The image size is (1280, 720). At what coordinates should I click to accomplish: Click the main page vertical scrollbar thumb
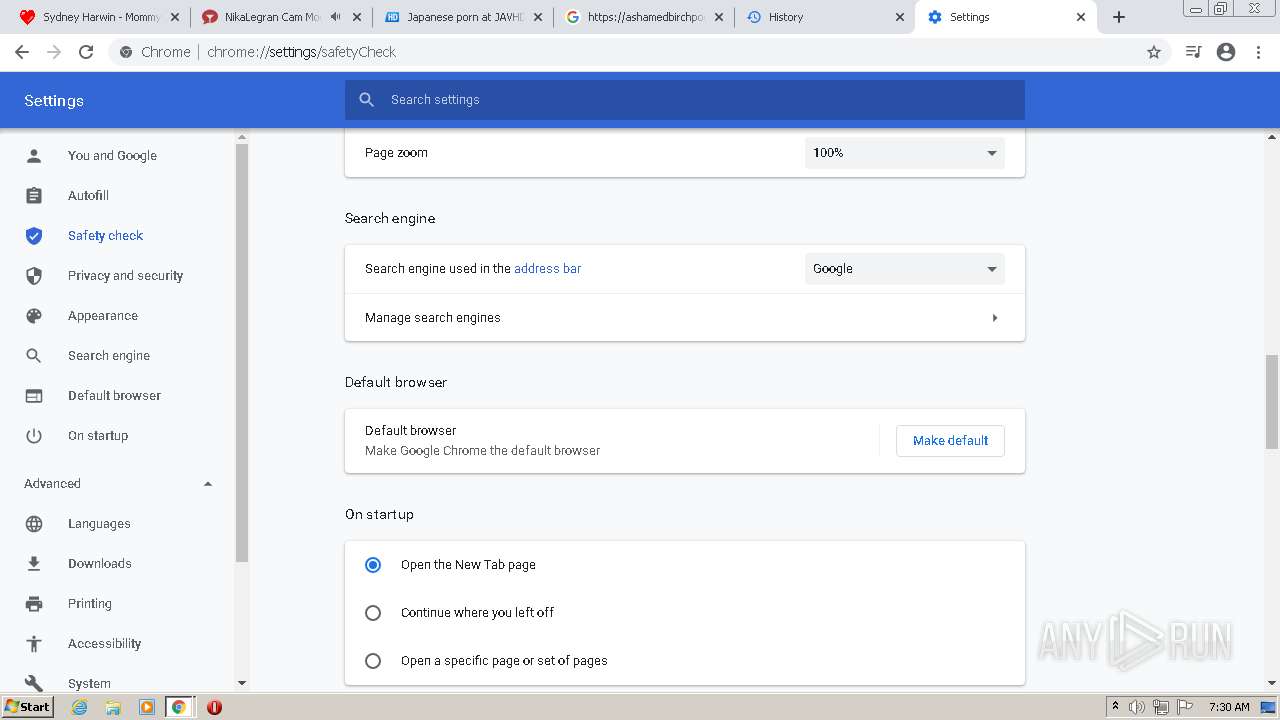[x=1272, y=402]
